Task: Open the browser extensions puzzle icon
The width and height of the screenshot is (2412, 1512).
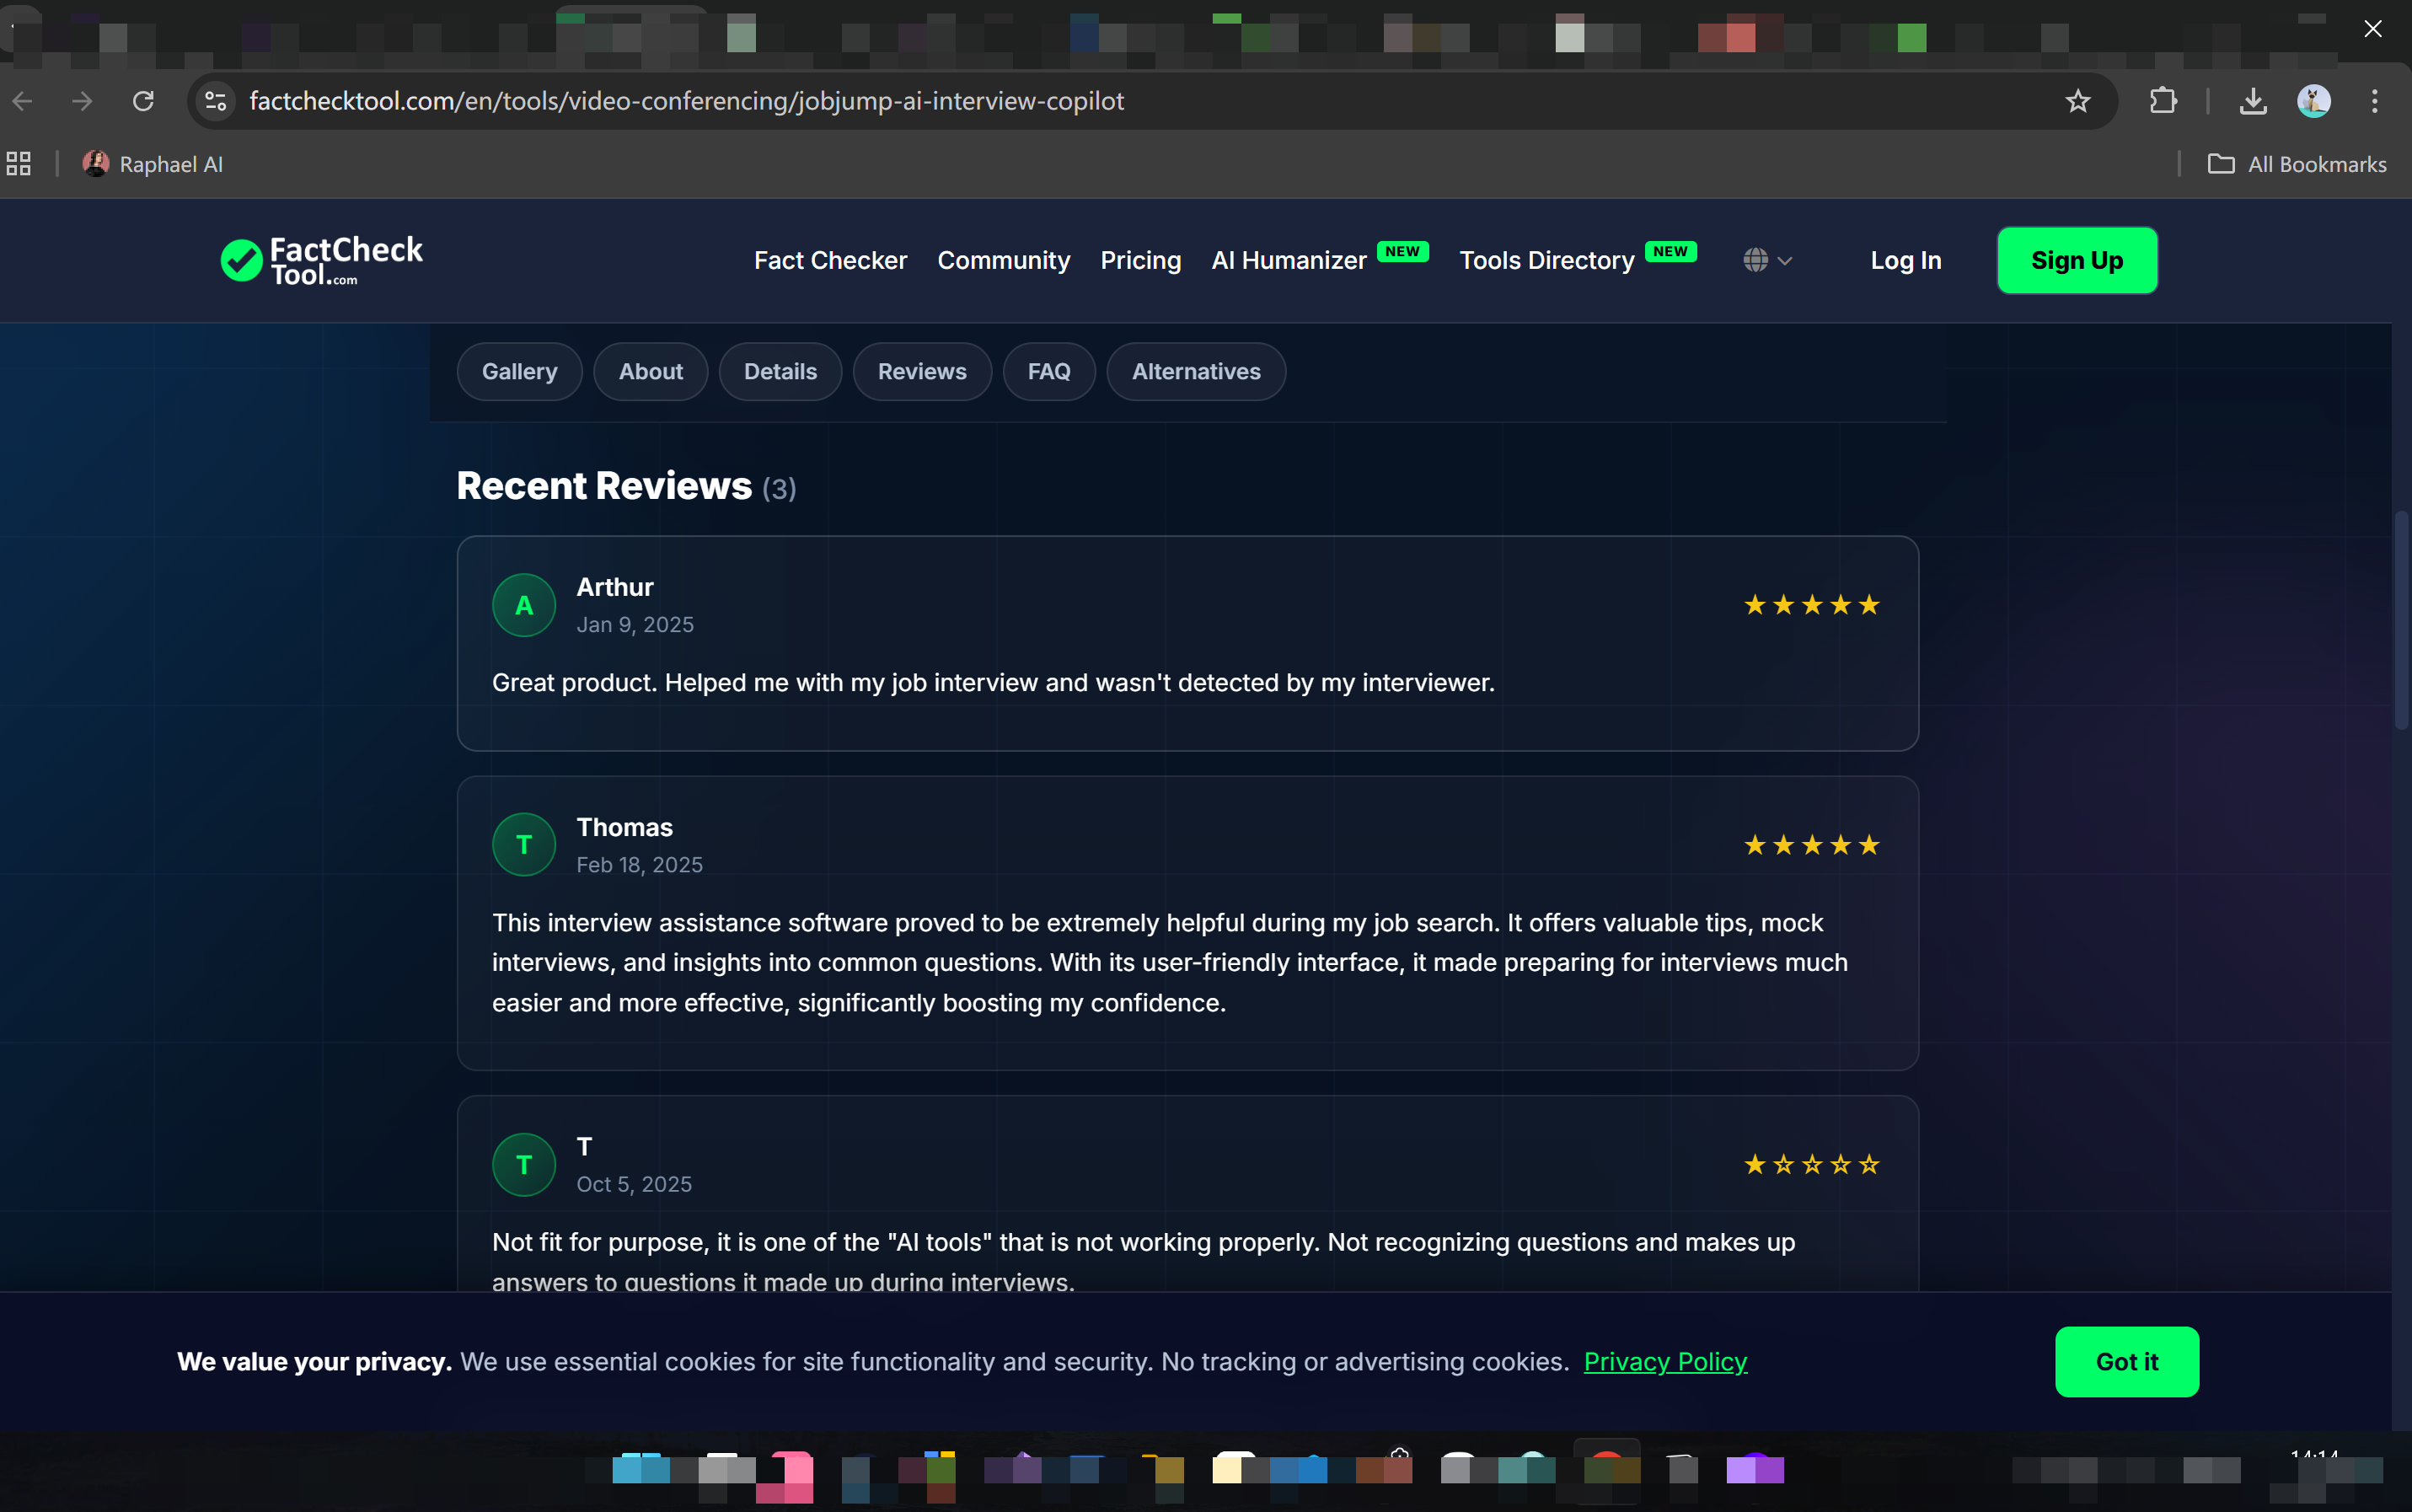Action: point(2162,101)
